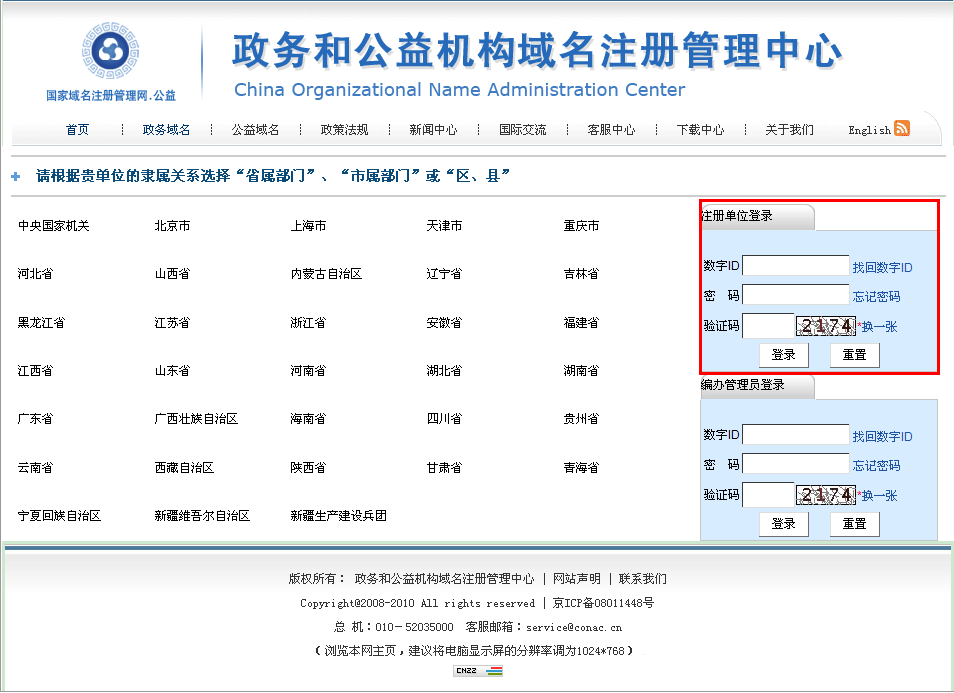954x693 pixels.
Task: Open the 公益域名 menu item
Action: 255,130
